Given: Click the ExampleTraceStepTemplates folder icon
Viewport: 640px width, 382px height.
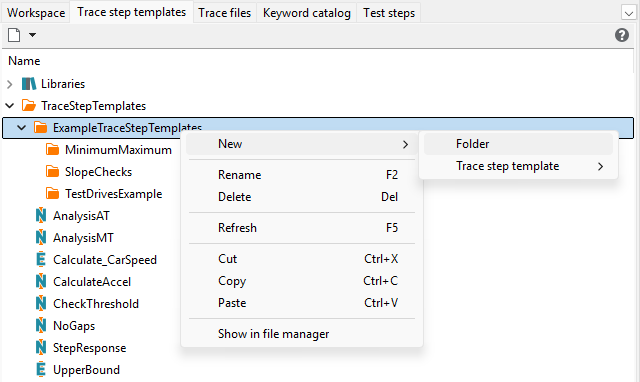Looking at the screenshot, I should tap(40, 128).
